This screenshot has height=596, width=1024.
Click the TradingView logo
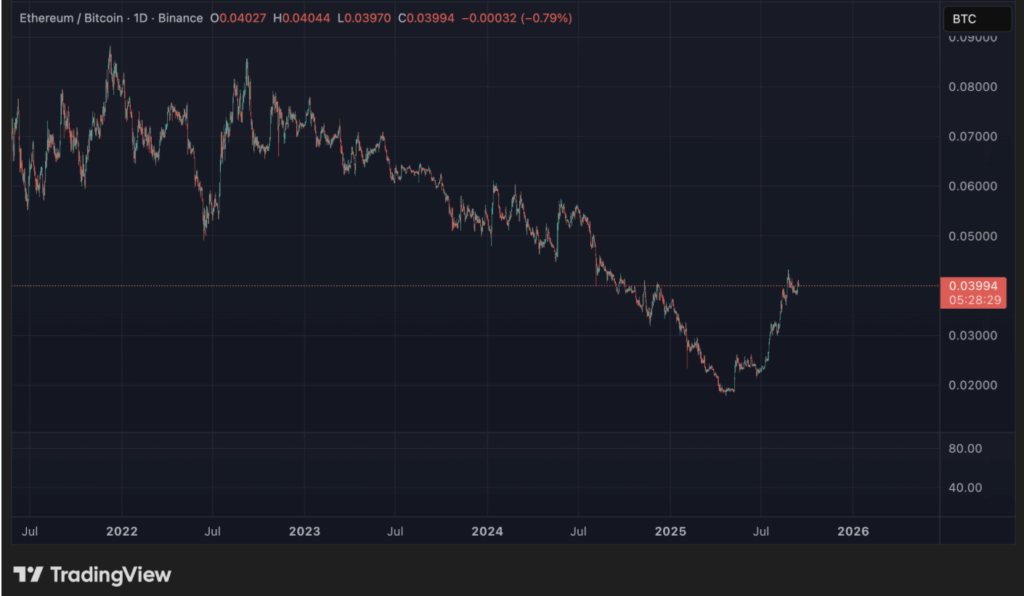[x=92, y=574]
